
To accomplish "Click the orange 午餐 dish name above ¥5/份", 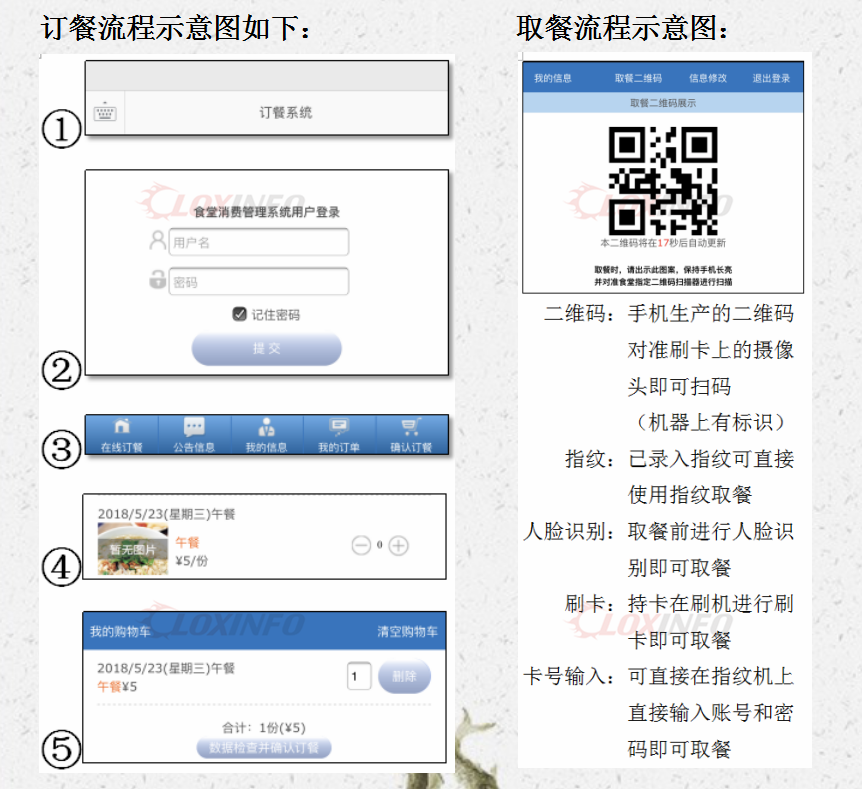I will [187, 542].
